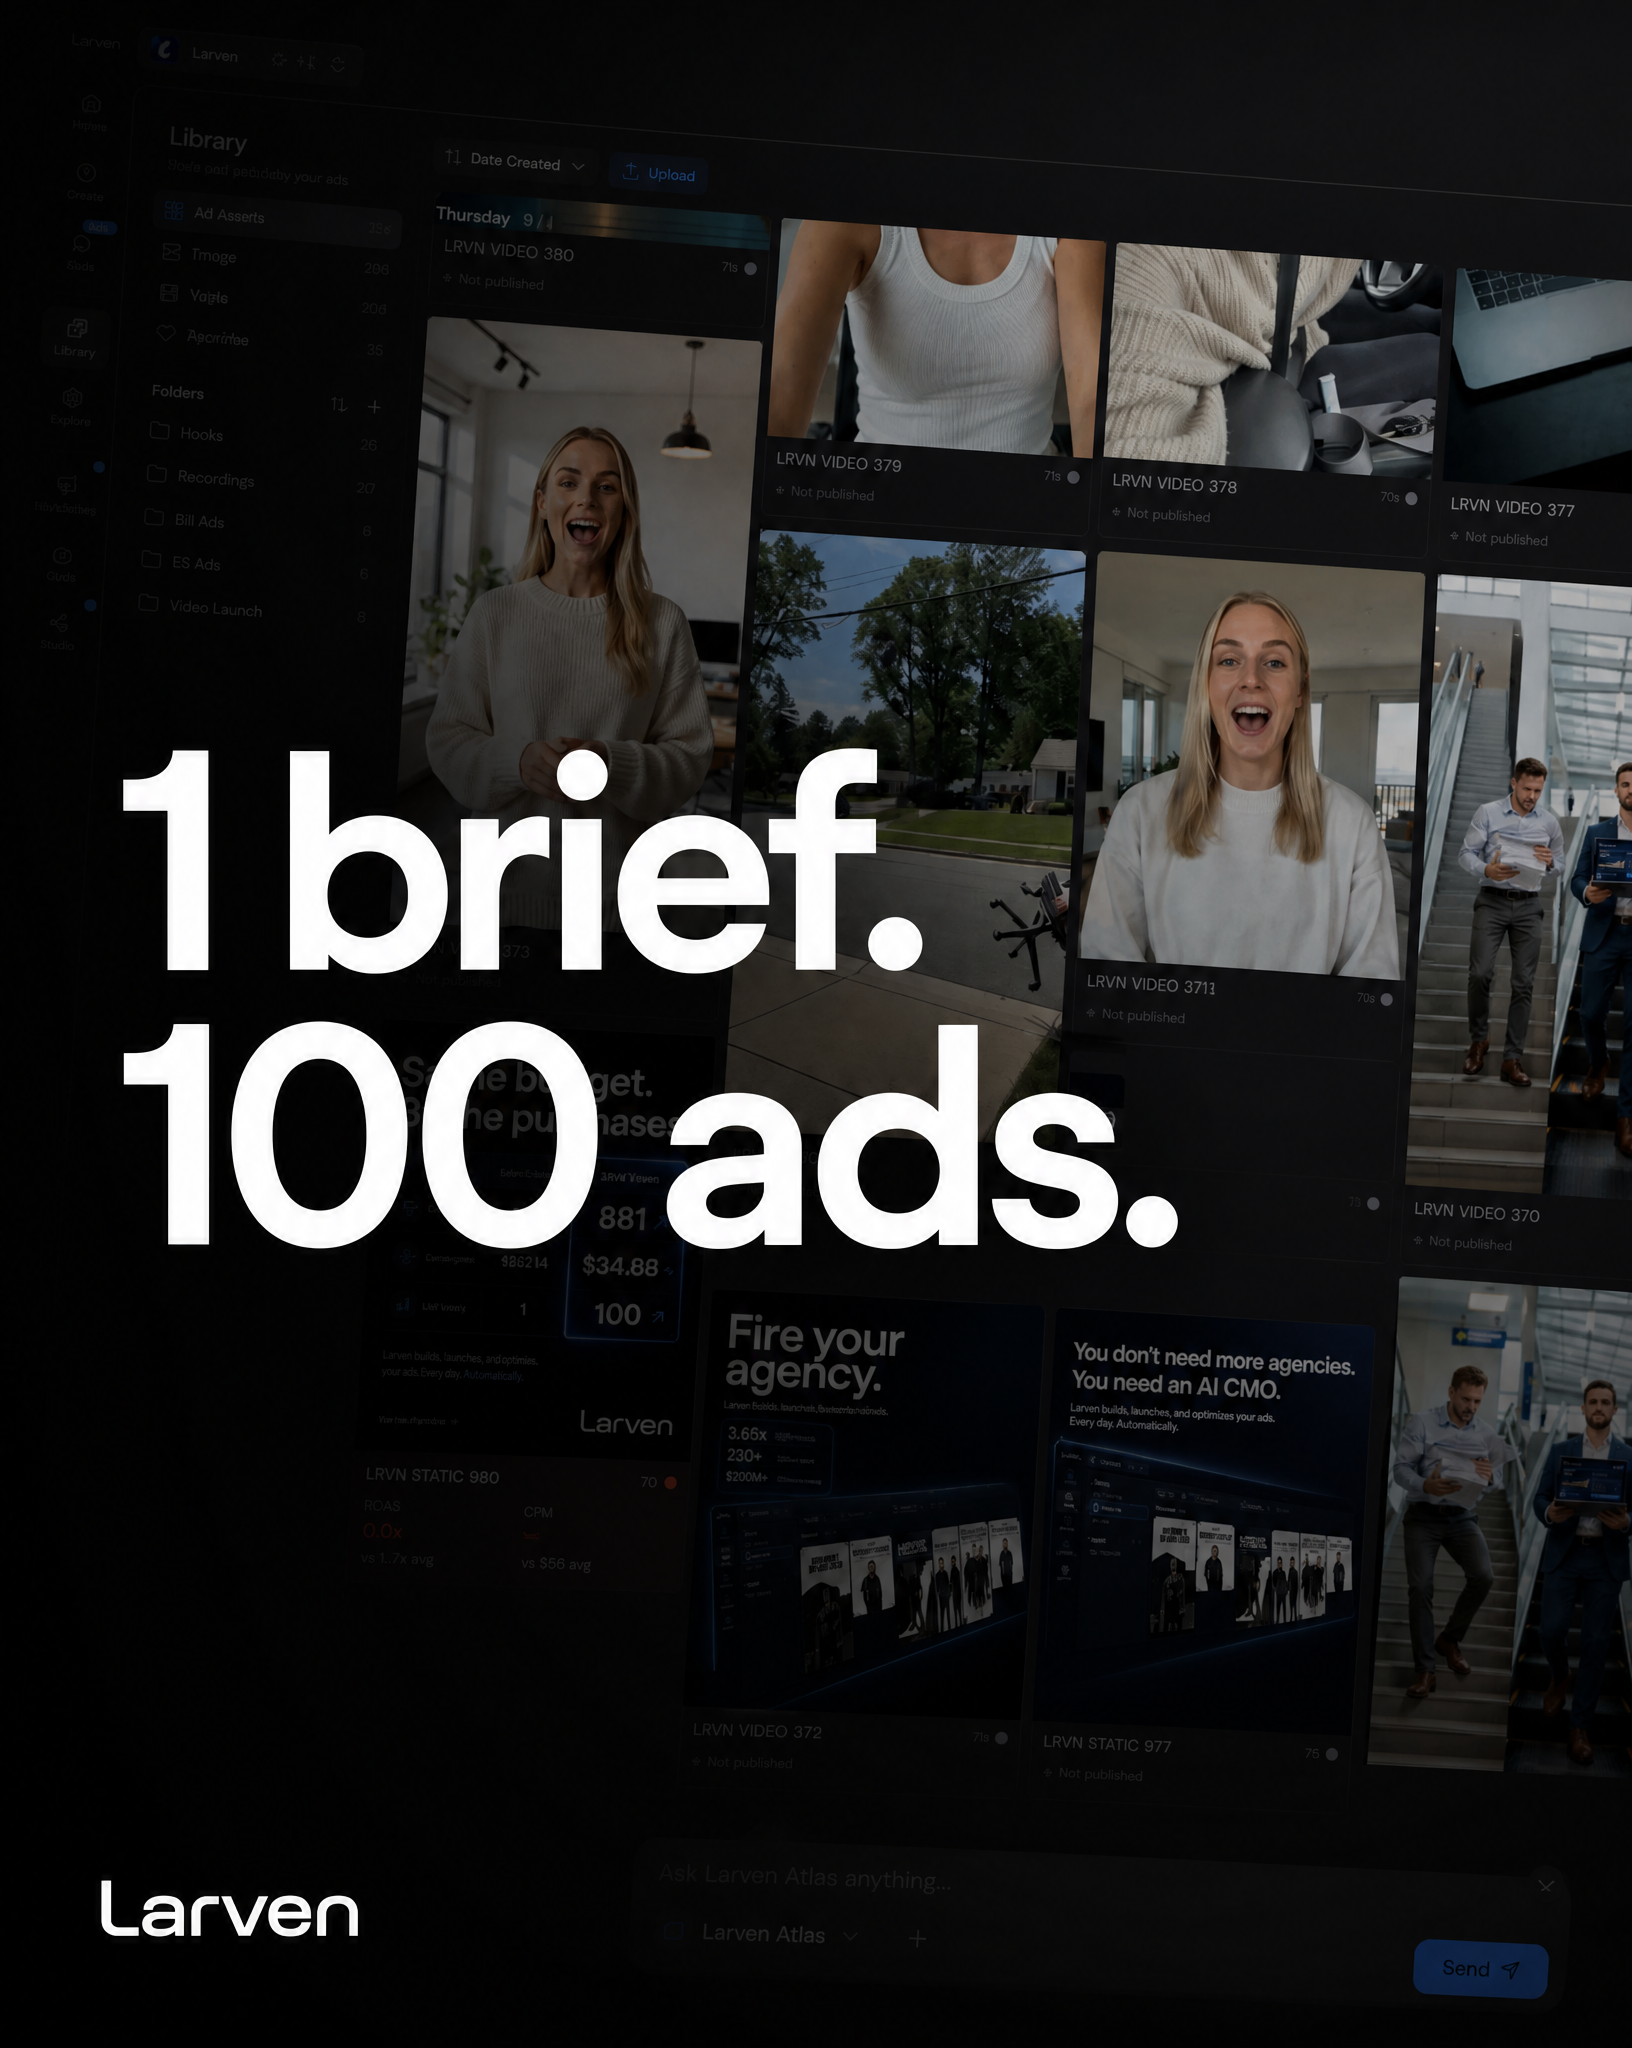Image resolution: width=1632 pixels, height=2048 pixels.
Task: Click status dot on LRVN VIDEO 379
Action: pos(1073,477)
